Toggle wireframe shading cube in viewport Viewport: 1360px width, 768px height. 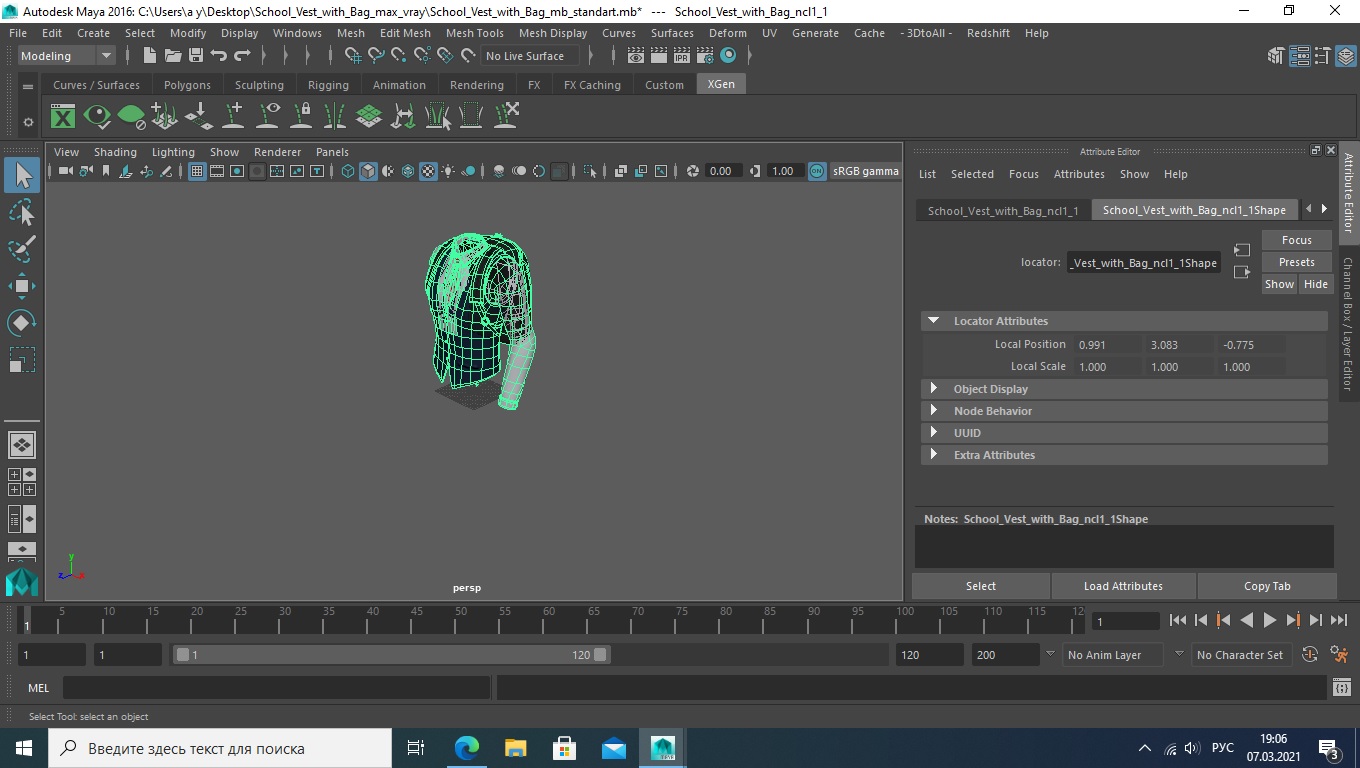348,171
